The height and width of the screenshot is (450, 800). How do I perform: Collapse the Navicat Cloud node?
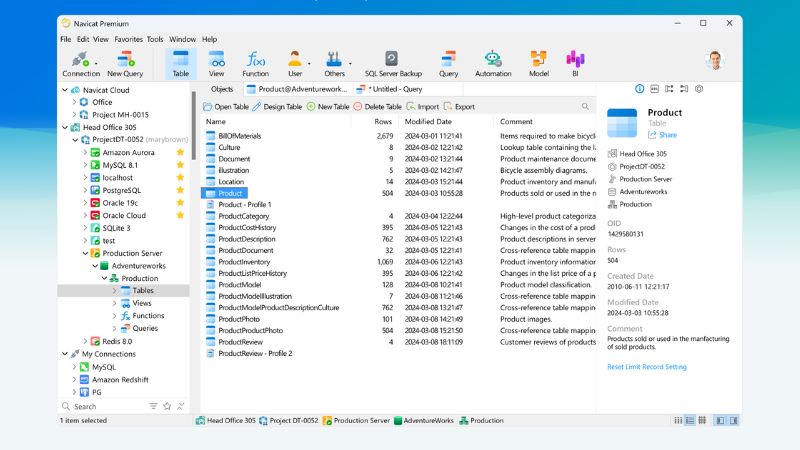coord(65,90)
